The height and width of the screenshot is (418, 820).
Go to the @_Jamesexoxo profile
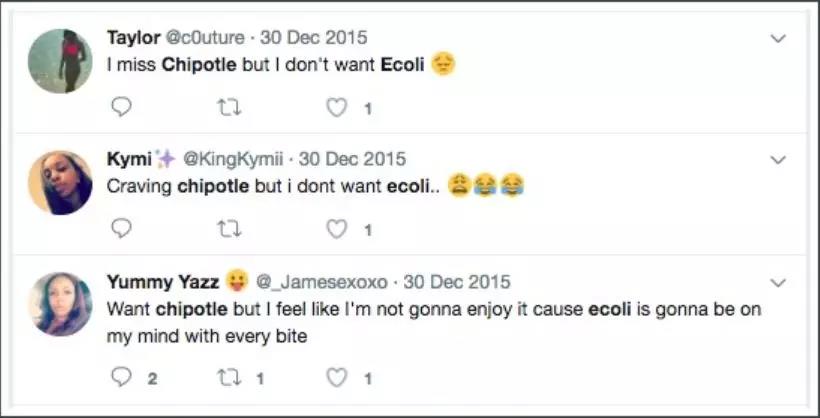[x=325, y=283]
